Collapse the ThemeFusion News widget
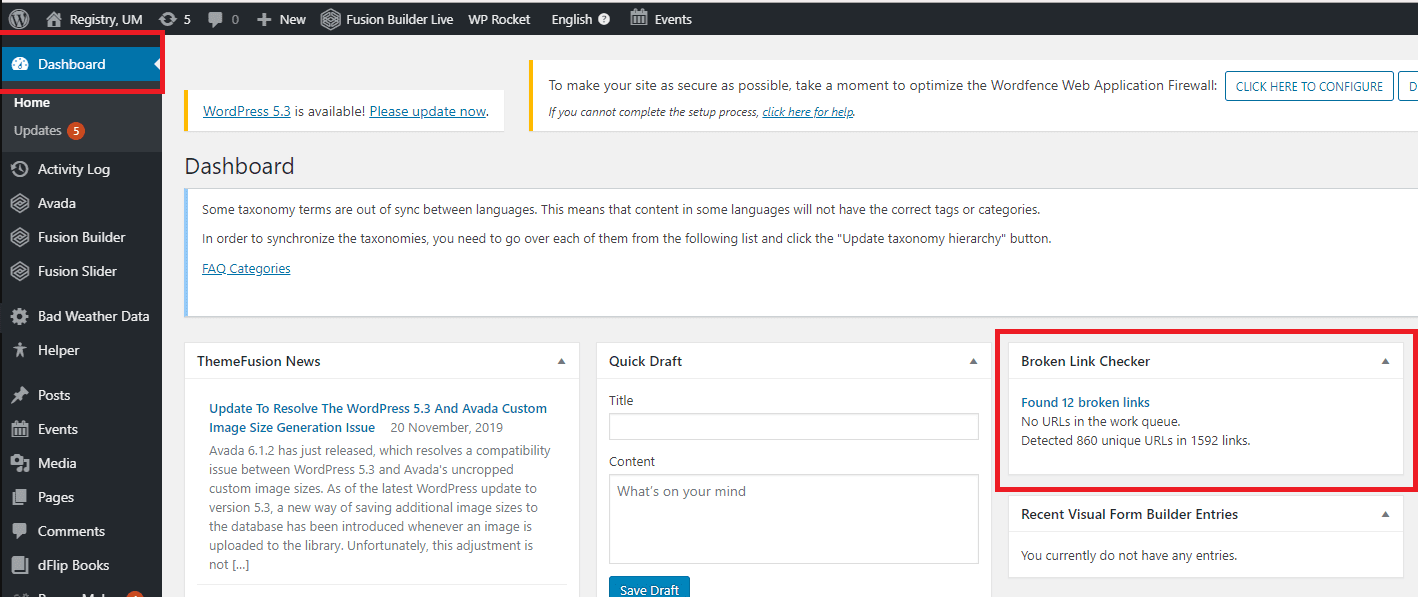This screenshot has height=597, width=1418. coord(561,361)
